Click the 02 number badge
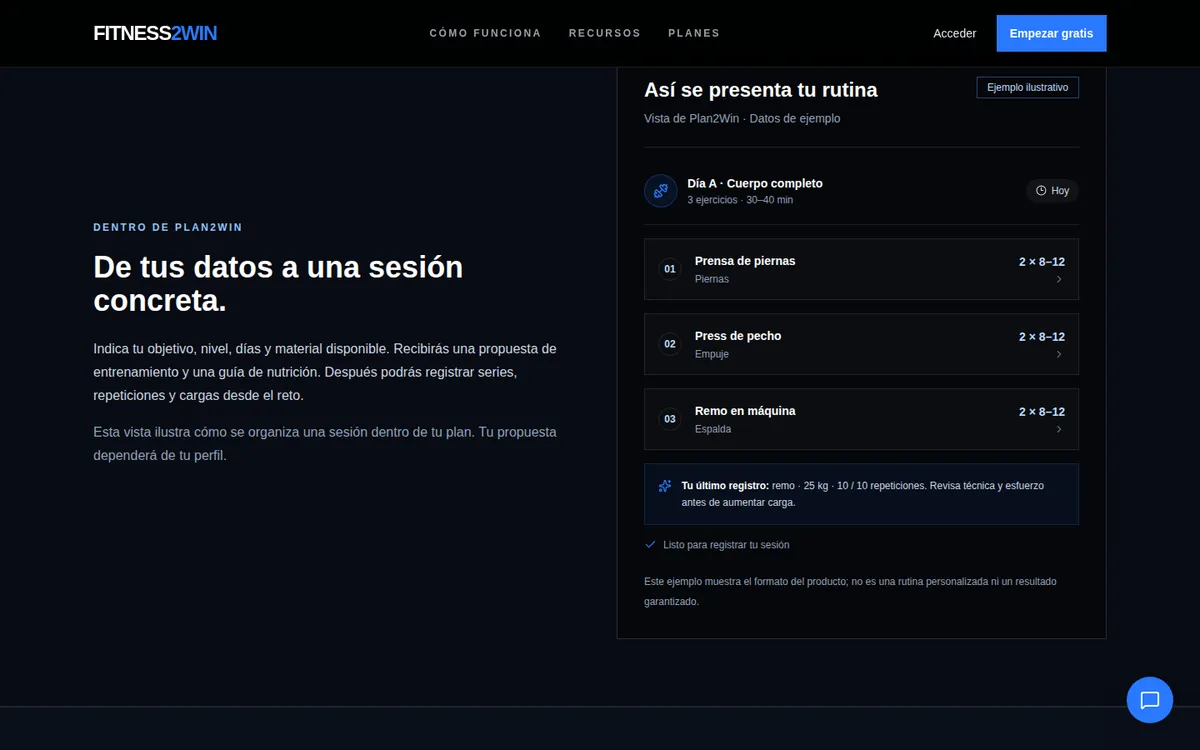 coord(670,344)
